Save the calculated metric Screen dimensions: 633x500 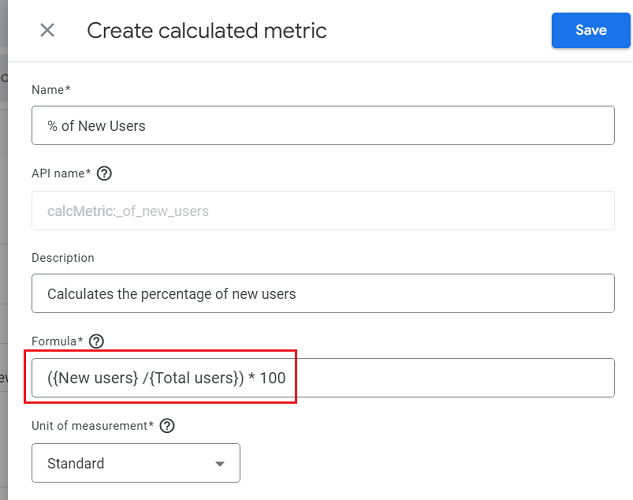coord(591,30)
